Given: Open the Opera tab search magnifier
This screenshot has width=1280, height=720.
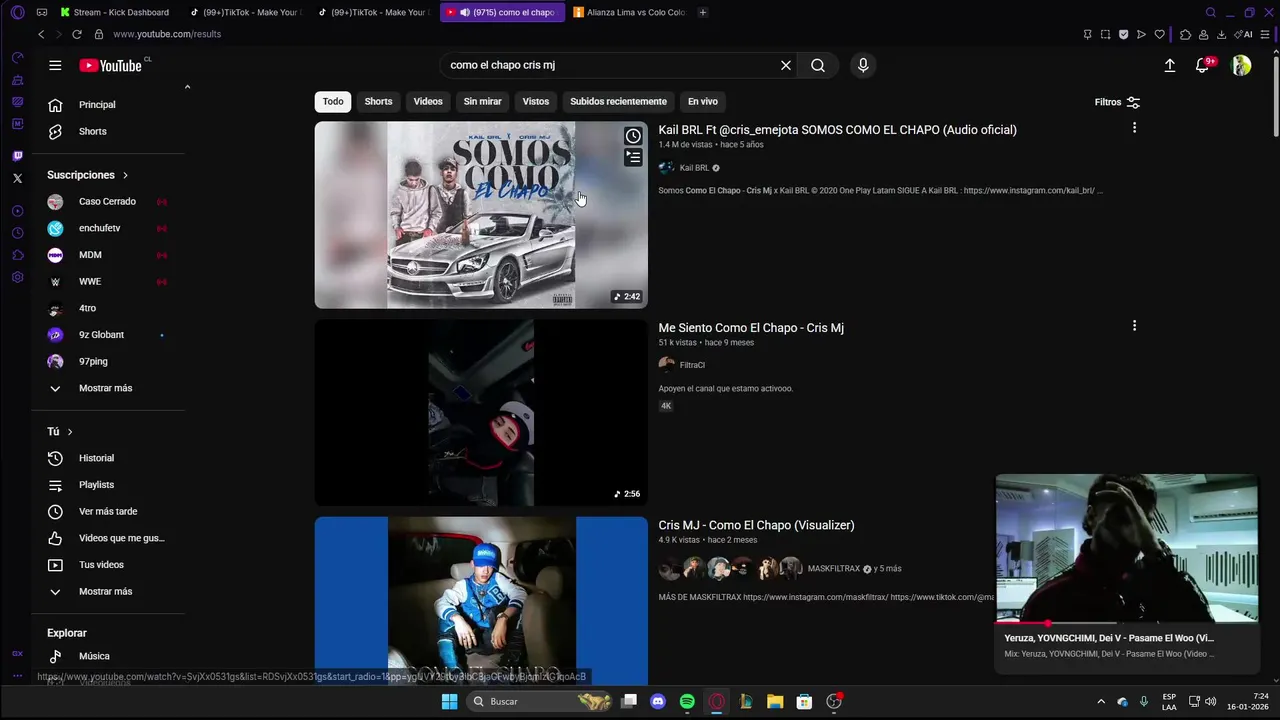Looking at the screenshot, I should point(1211,12).
